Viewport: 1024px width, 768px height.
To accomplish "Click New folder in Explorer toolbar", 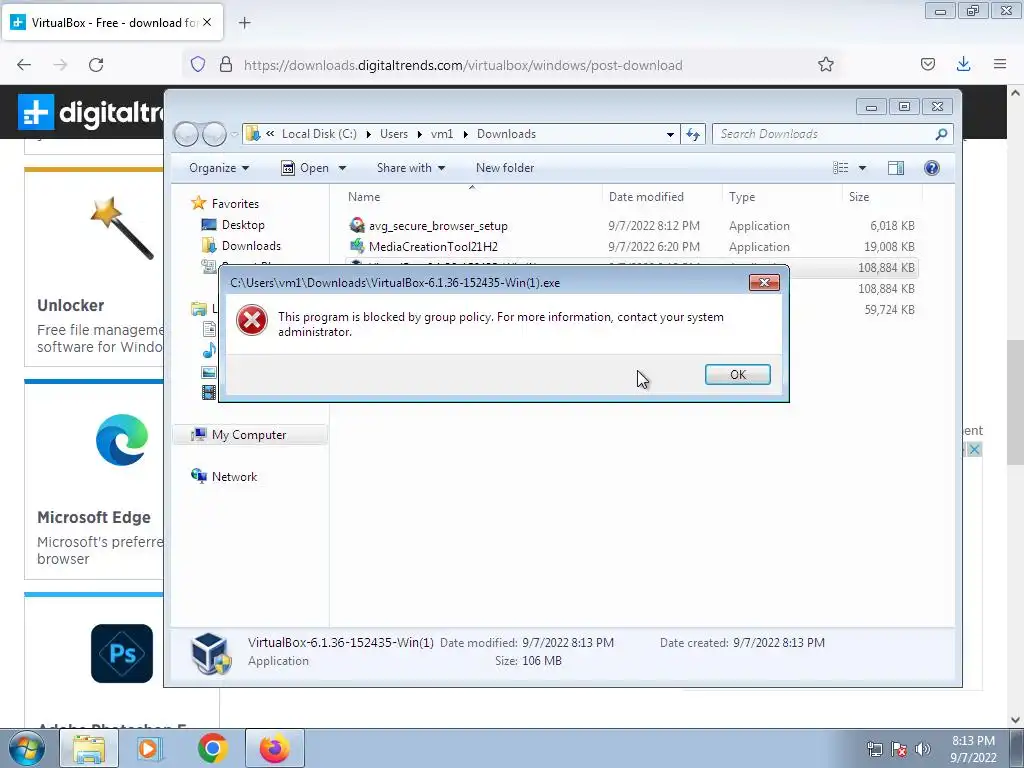I will pos(505,168).
